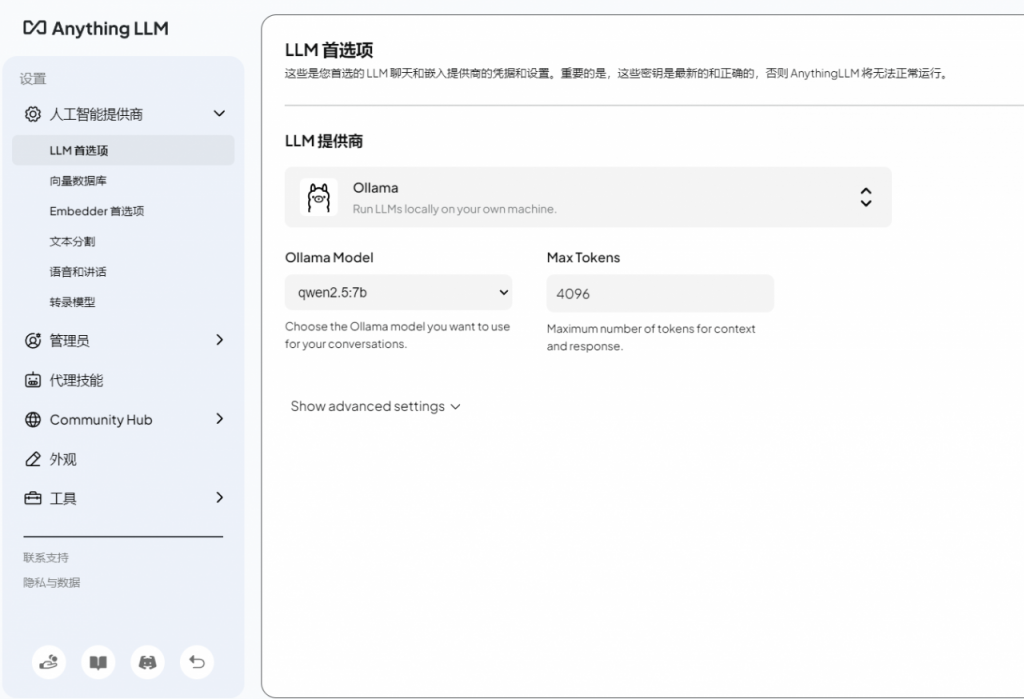This screenshot has width=1024, height=699.
Task: Click the robot icon next to 代理技能
Action: click(31, 380)
